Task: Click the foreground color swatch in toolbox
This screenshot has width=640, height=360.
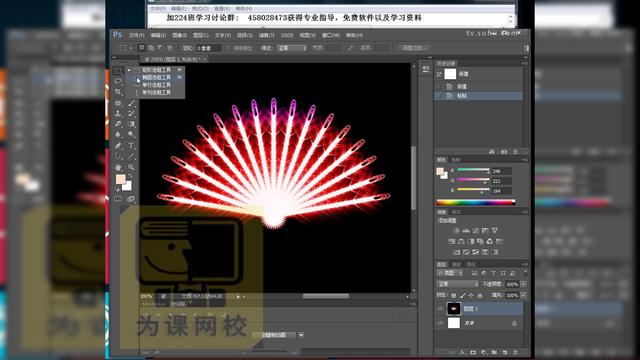Action: 120,179
